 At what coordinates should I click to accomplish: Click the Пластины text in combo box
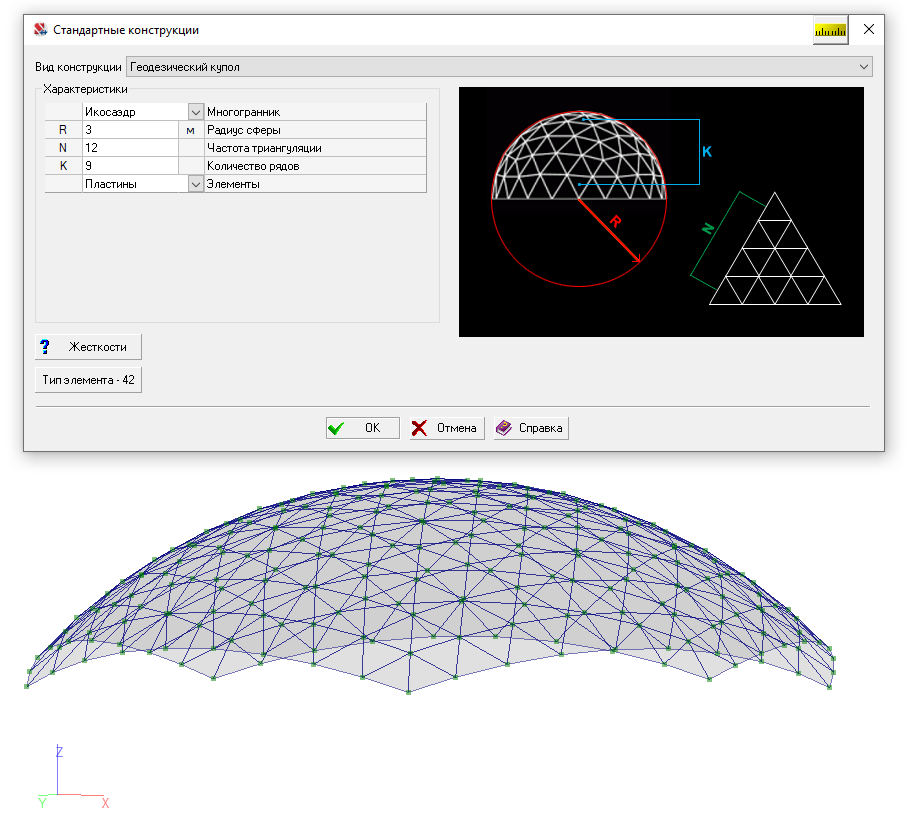click(111, 184)
